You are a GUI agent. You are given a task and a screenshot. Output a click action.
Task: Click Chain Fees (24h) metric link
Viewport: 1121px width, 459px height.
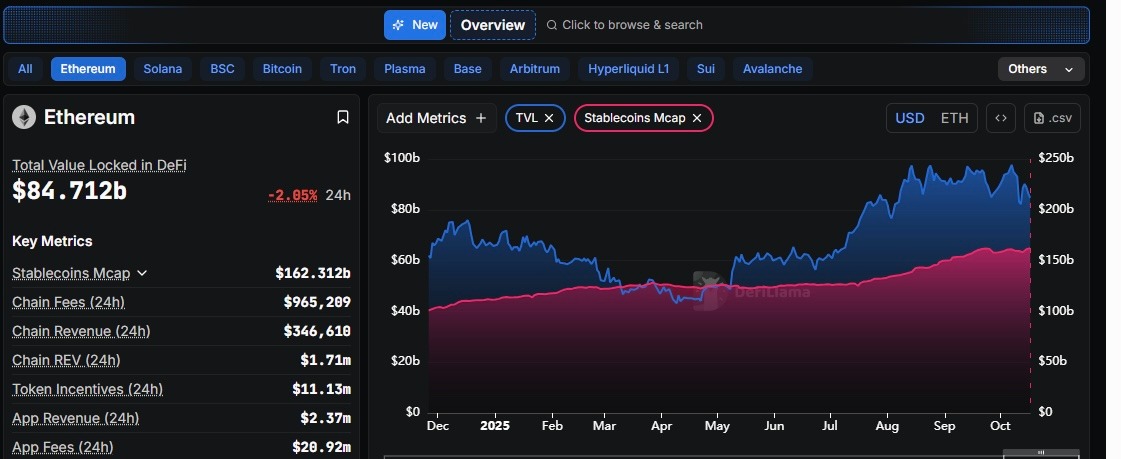pyautogui.click(x=68, y=302)
